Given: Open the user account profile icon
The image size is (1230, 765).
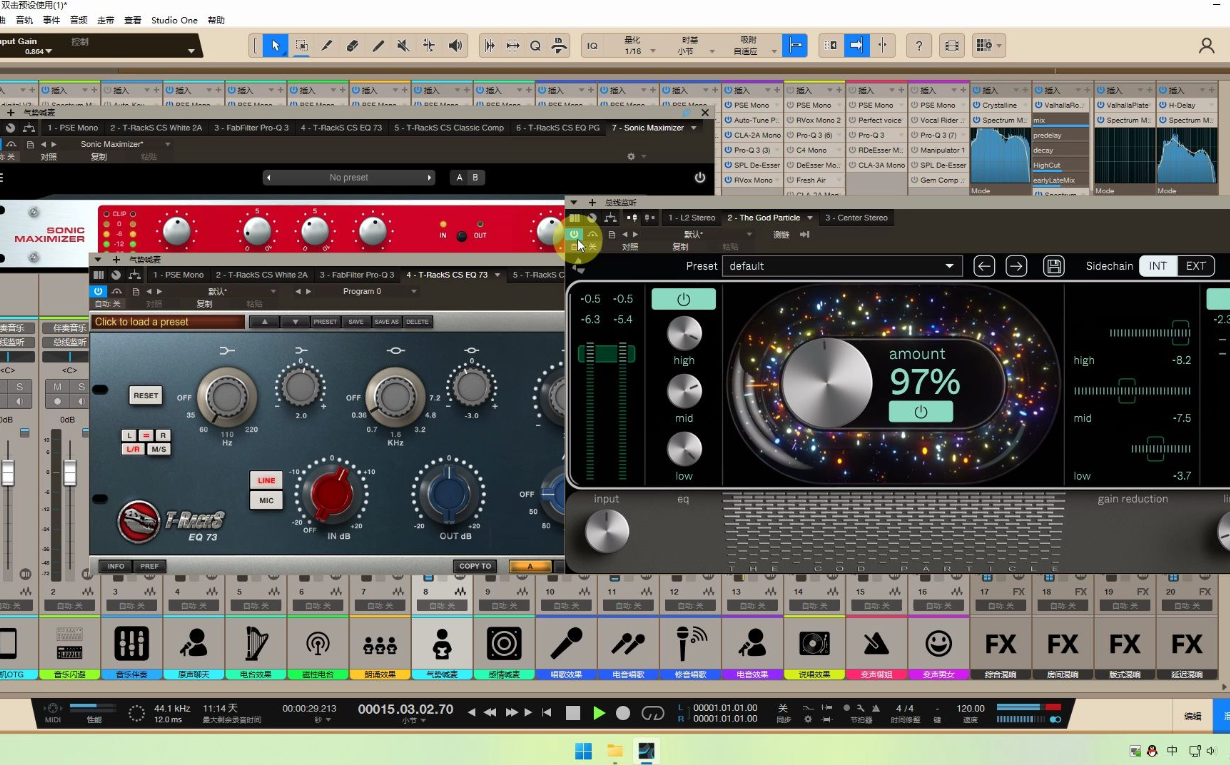Looking at the screenshot, I should [1206, 46].
